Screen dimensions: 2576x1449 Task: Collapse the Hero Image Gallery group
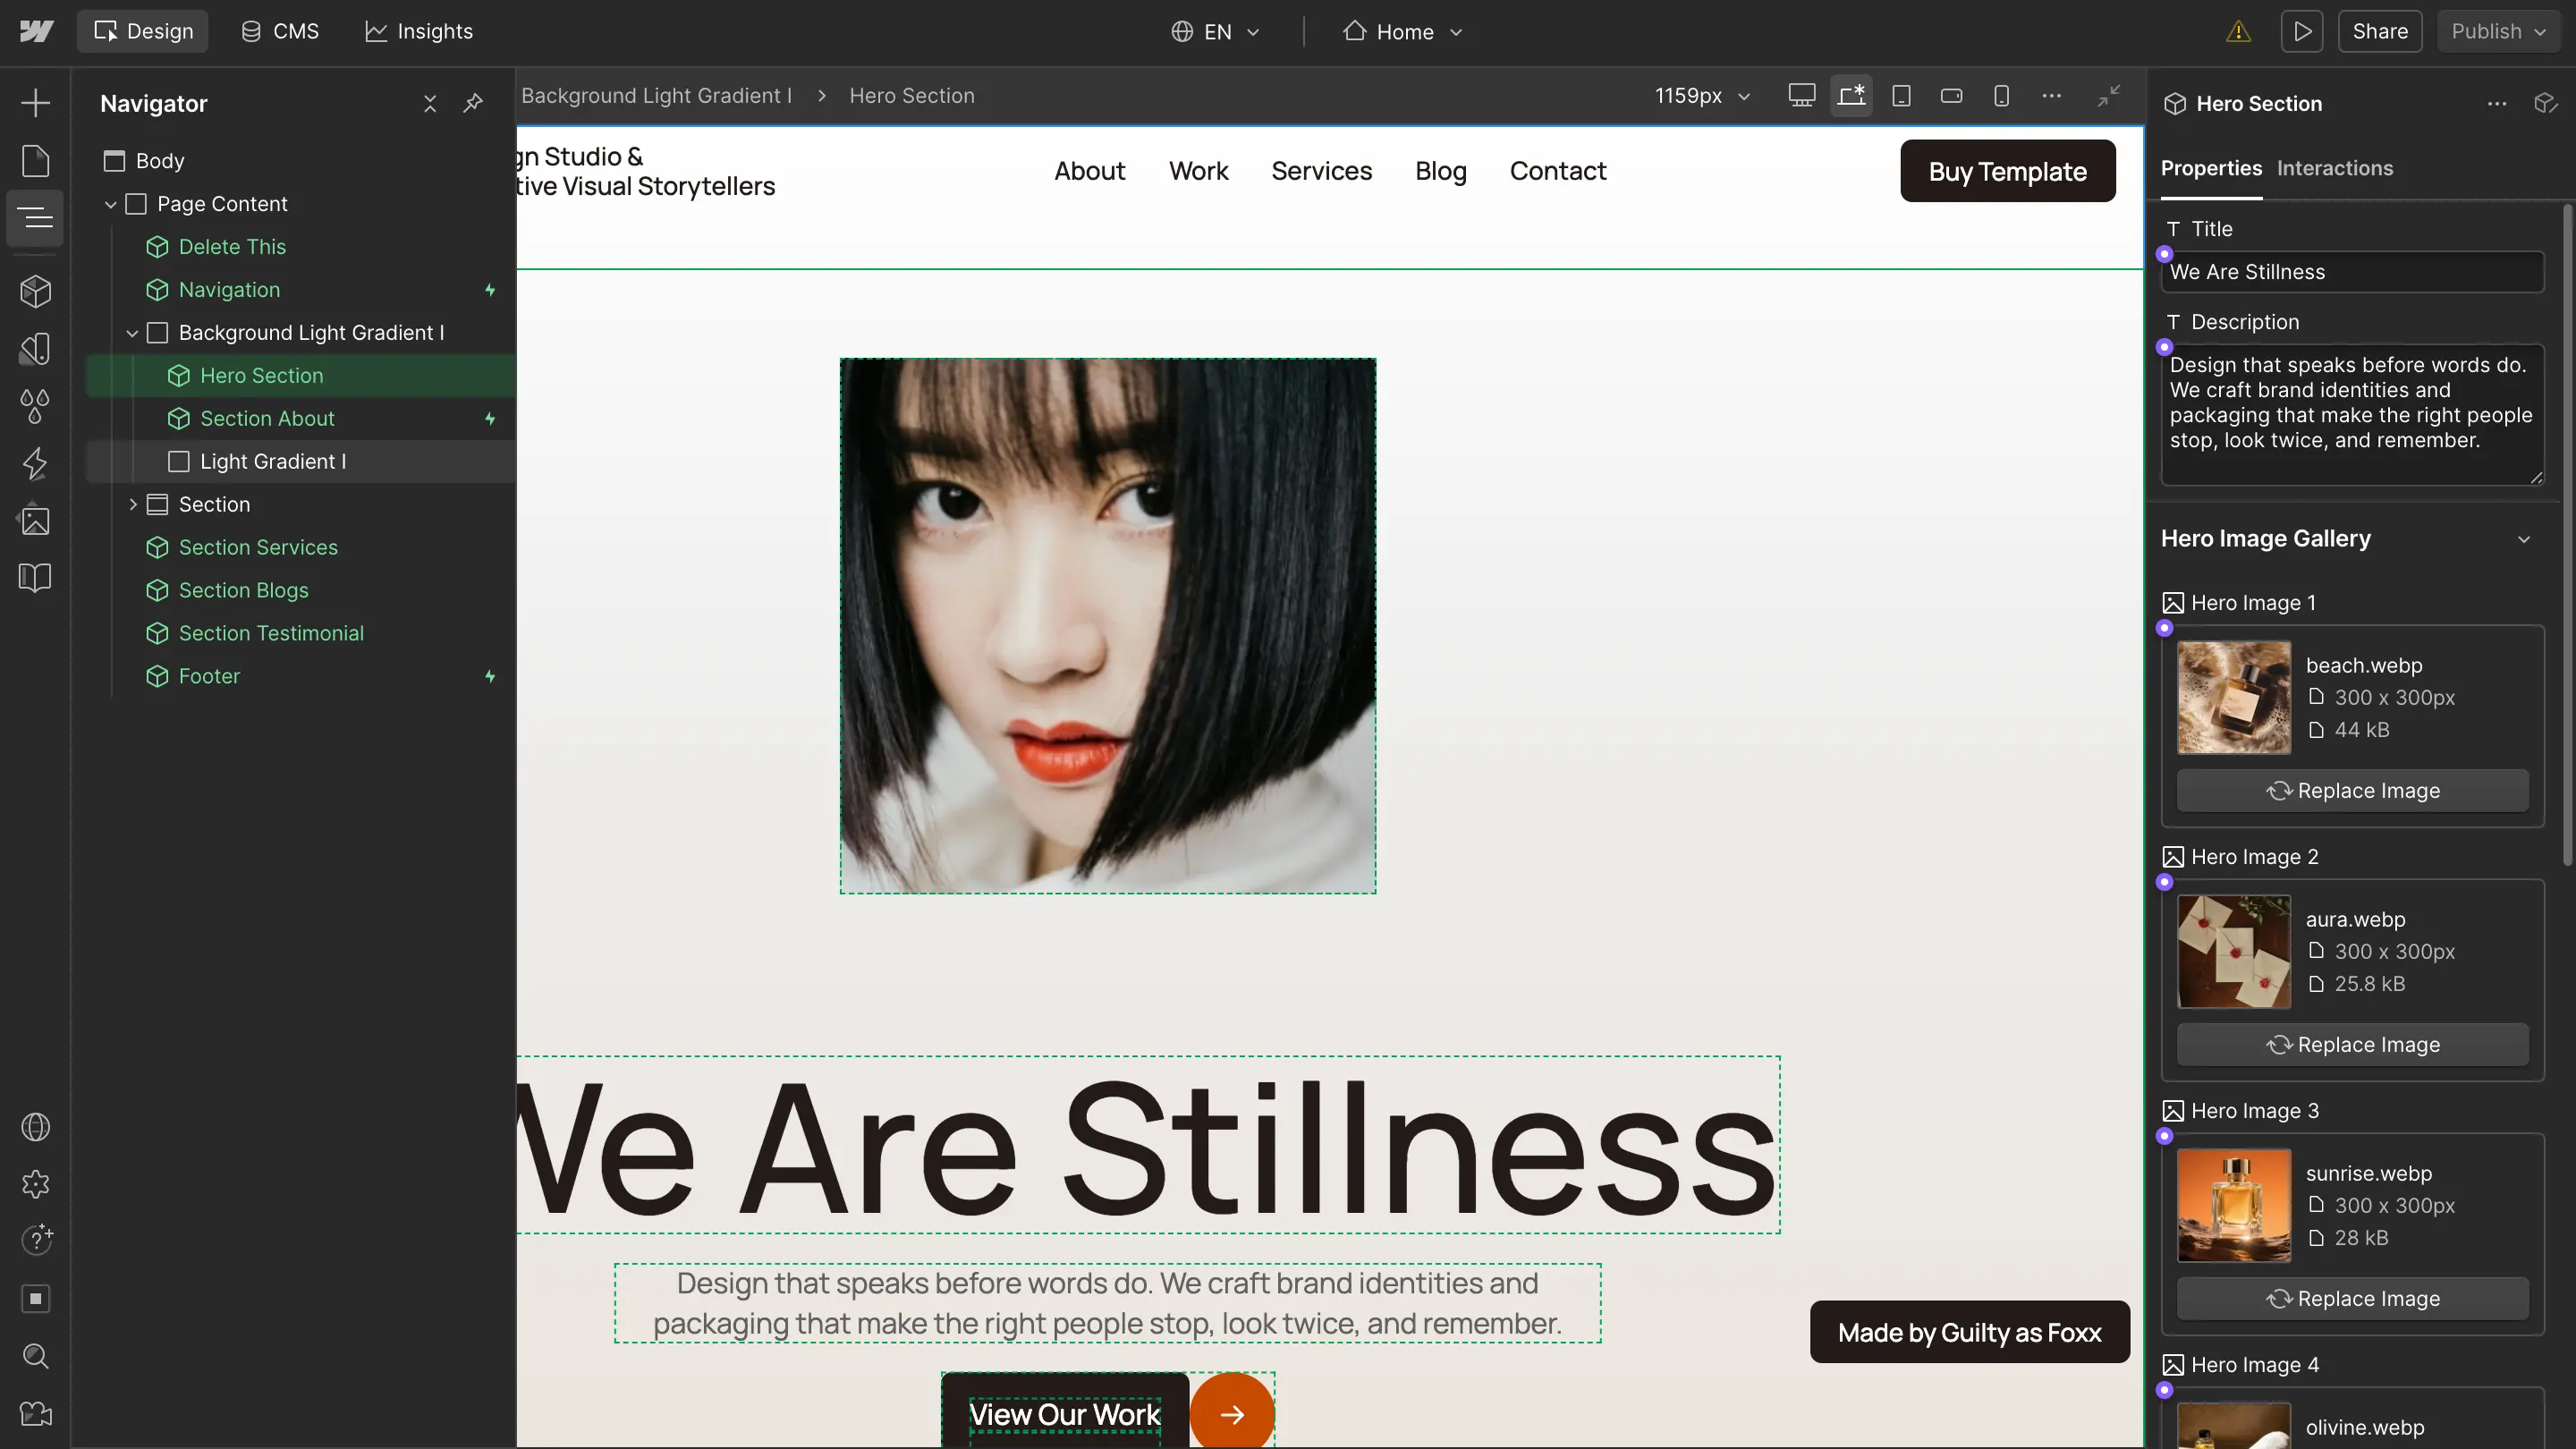click(x=2523, y=539)
